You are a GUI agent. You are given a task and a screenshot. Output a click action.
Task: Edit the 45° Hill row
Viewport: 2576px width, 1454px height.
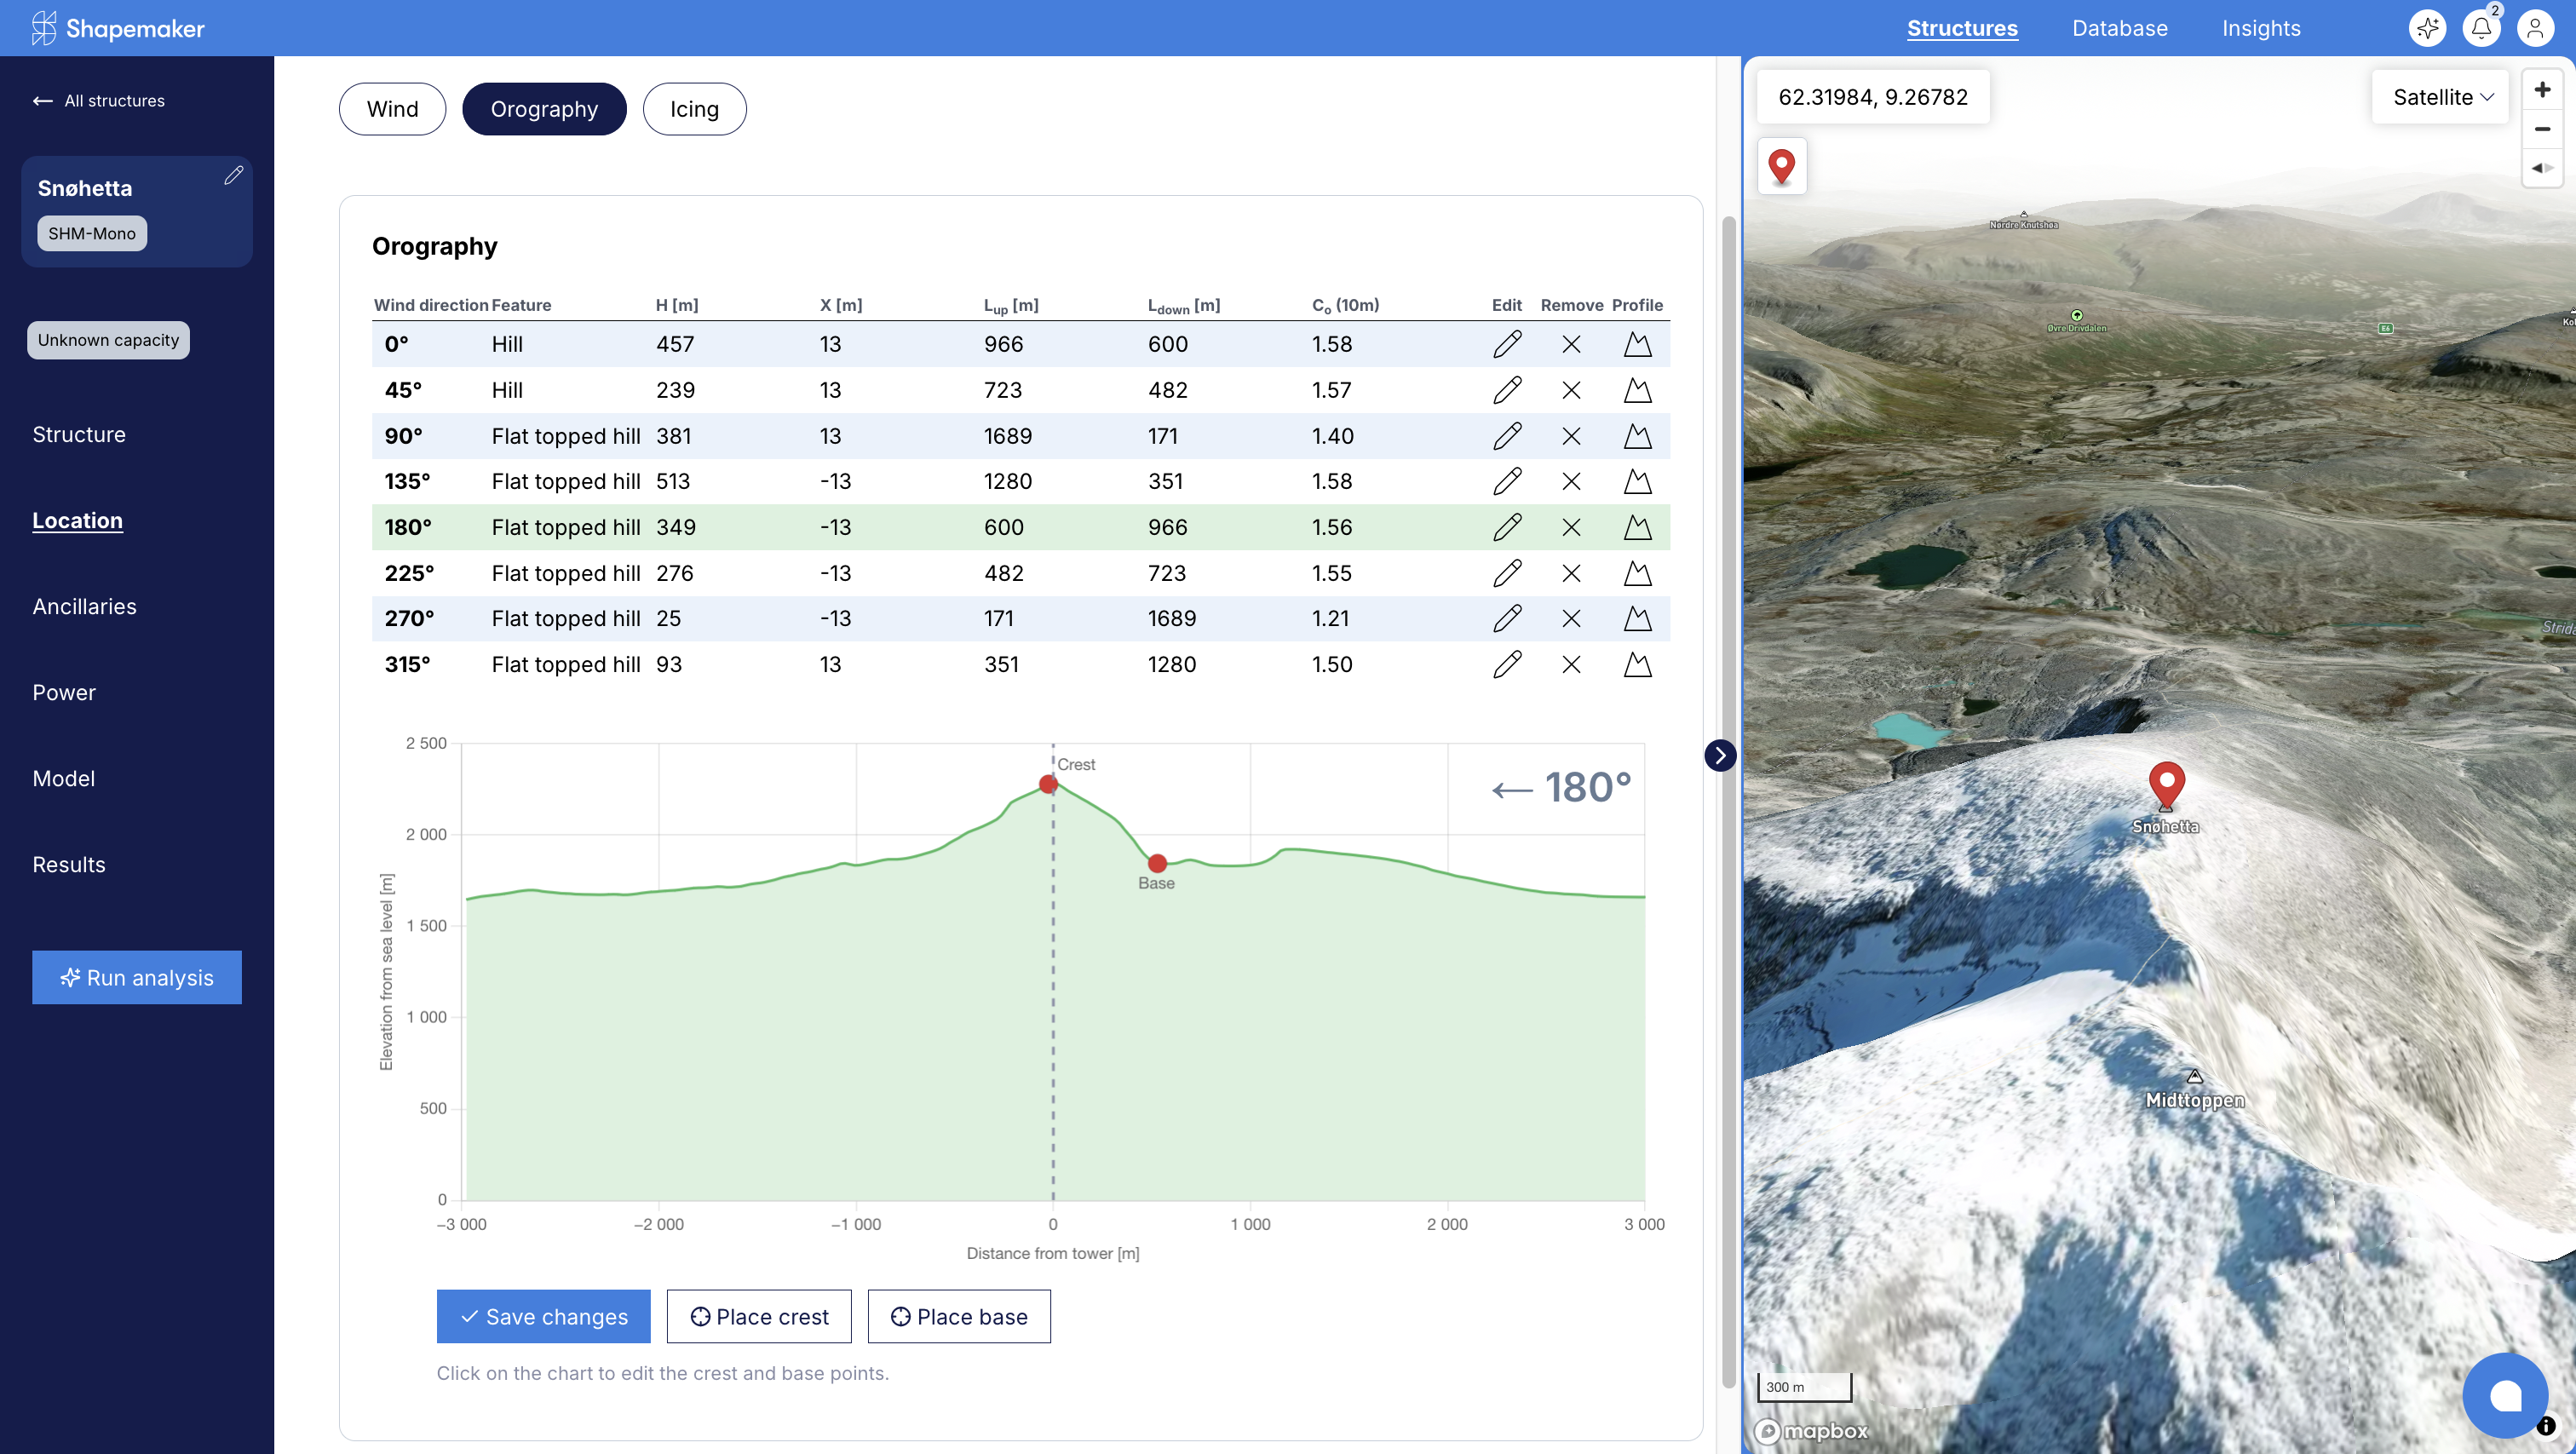(x=1507, y=390)
